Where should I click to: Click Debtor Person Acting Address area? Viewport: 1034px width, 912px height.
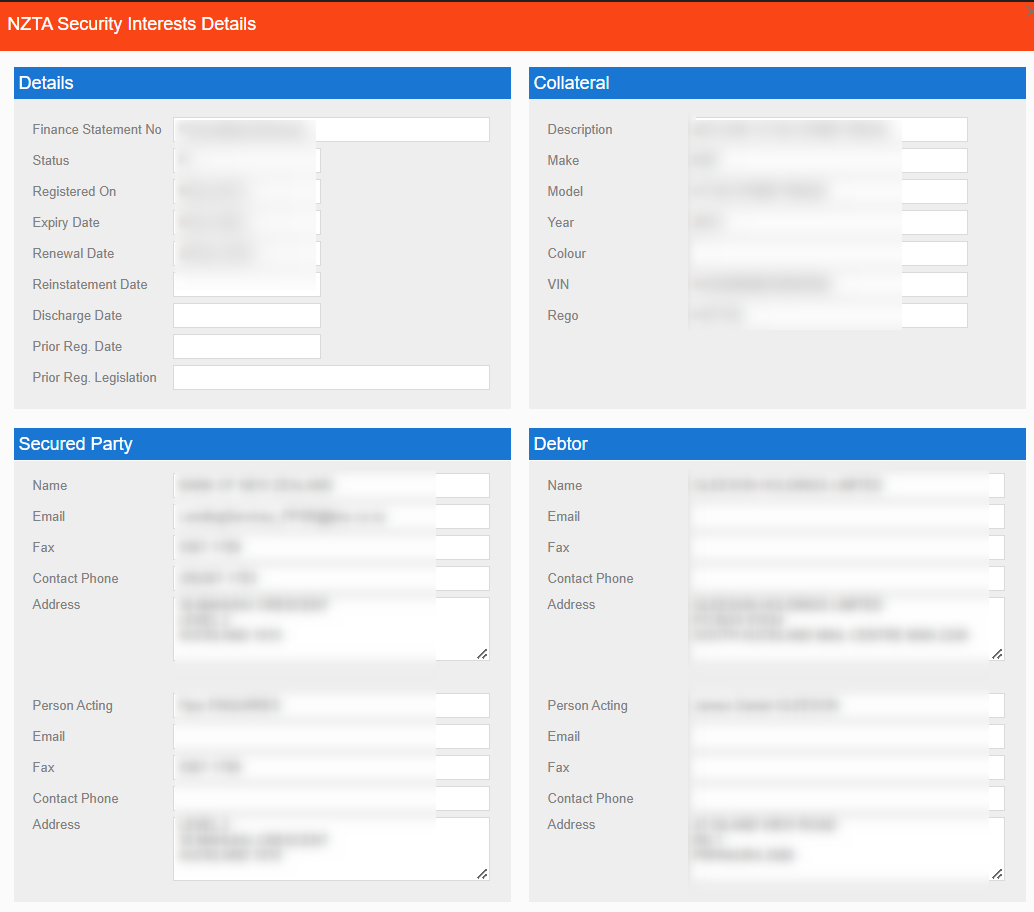[846, 849]
